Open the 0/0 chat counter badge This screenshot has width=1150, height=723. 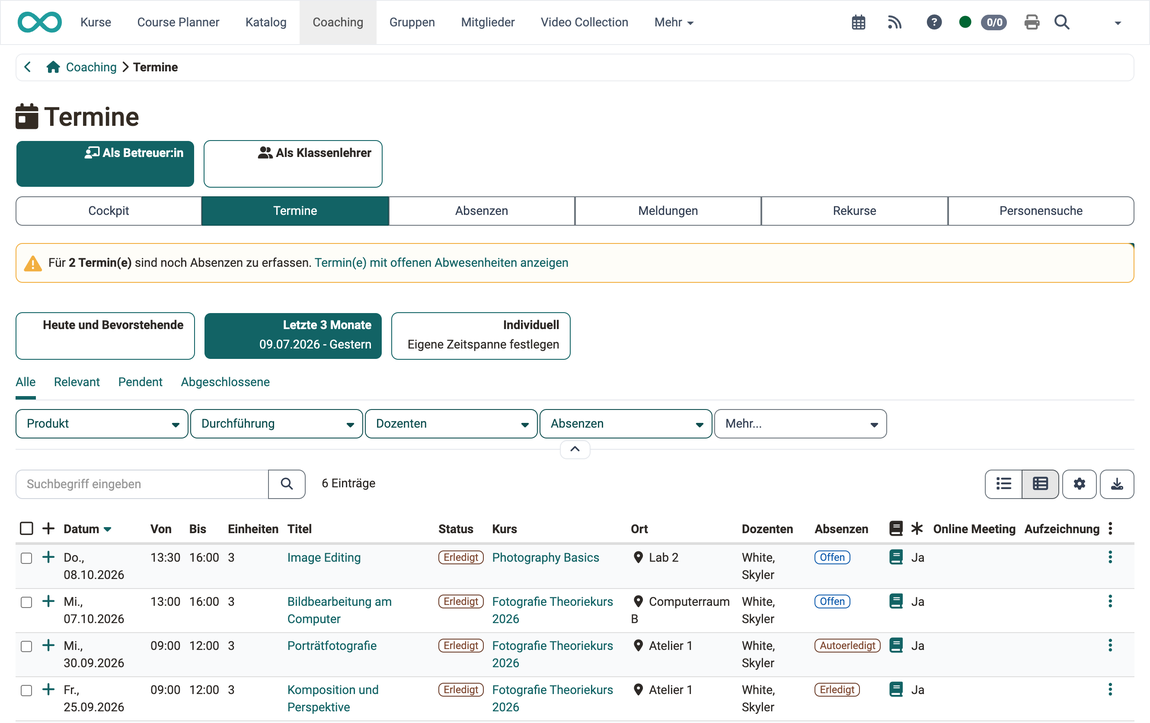pyautogui.click(x=994, y=23)
